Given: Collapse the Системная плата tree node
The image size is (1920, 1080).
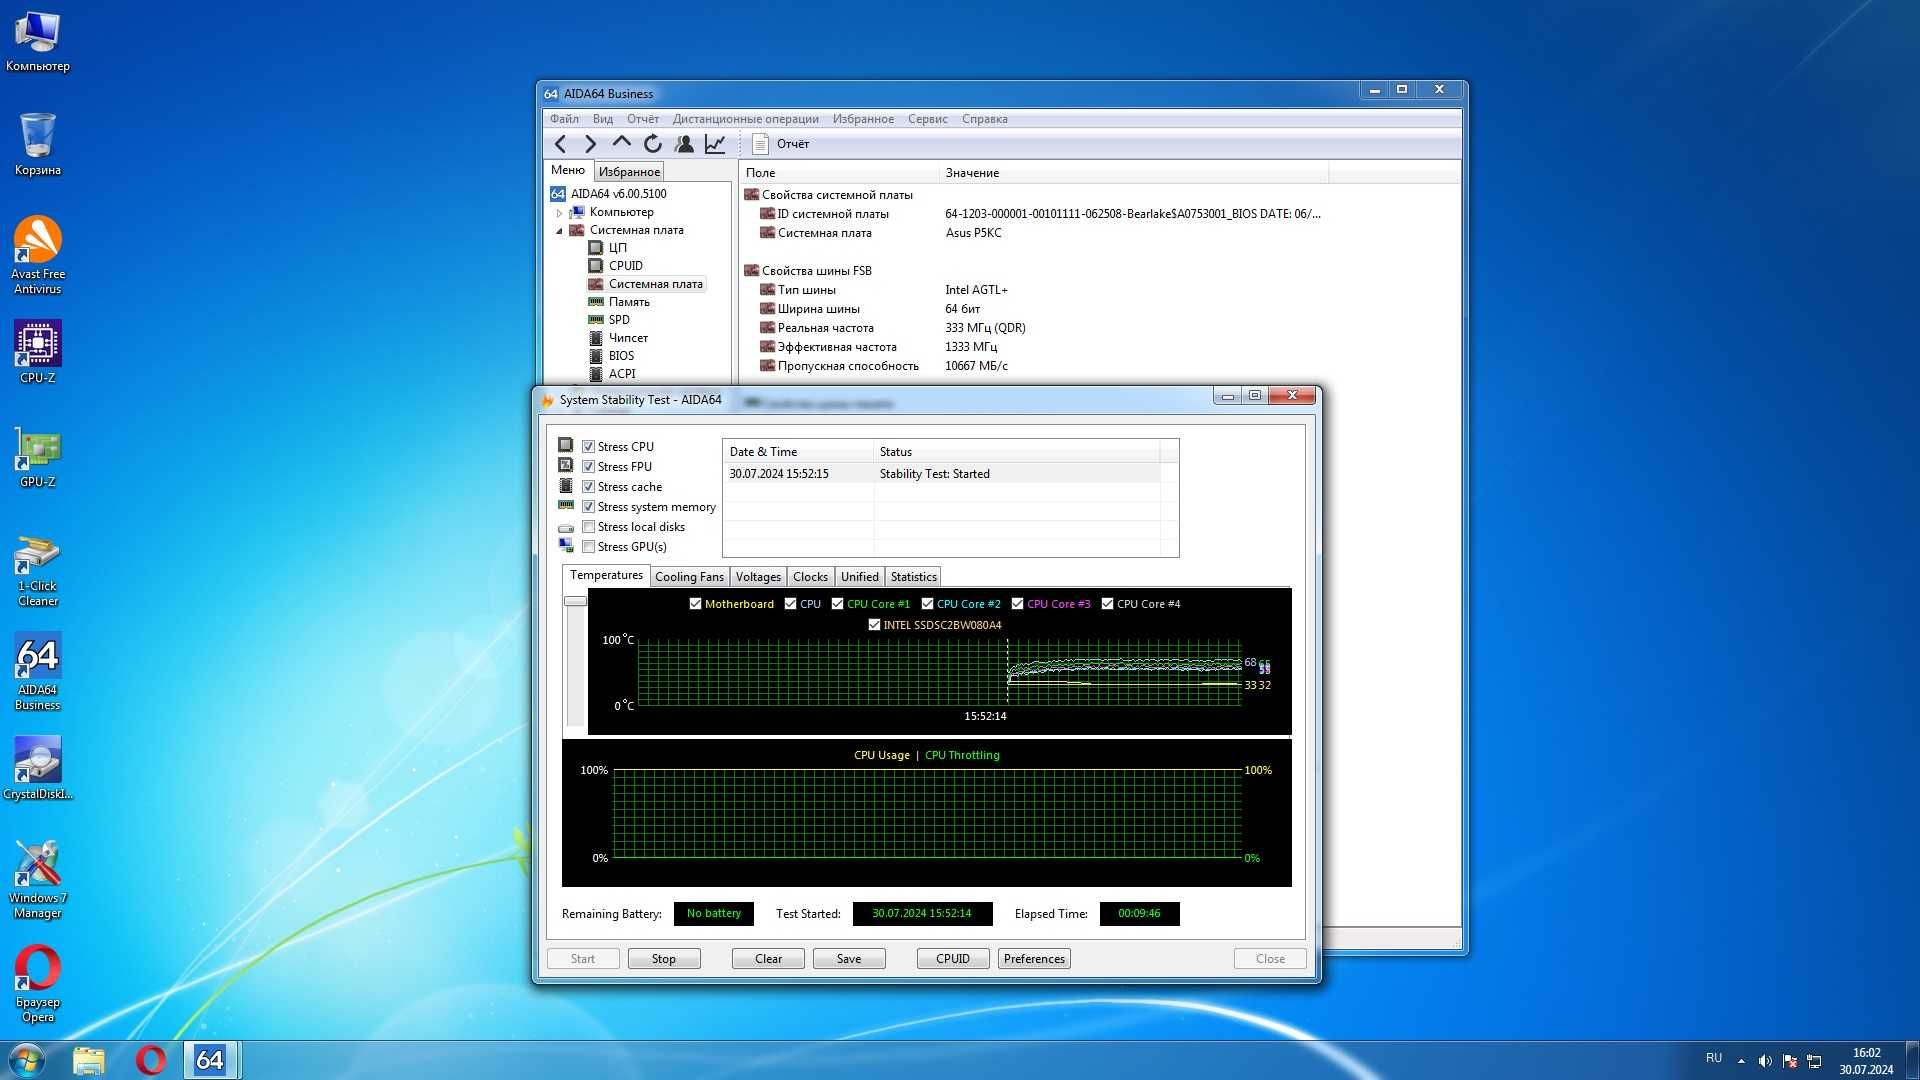Looking at the screenshot, I should coord(559,231).
